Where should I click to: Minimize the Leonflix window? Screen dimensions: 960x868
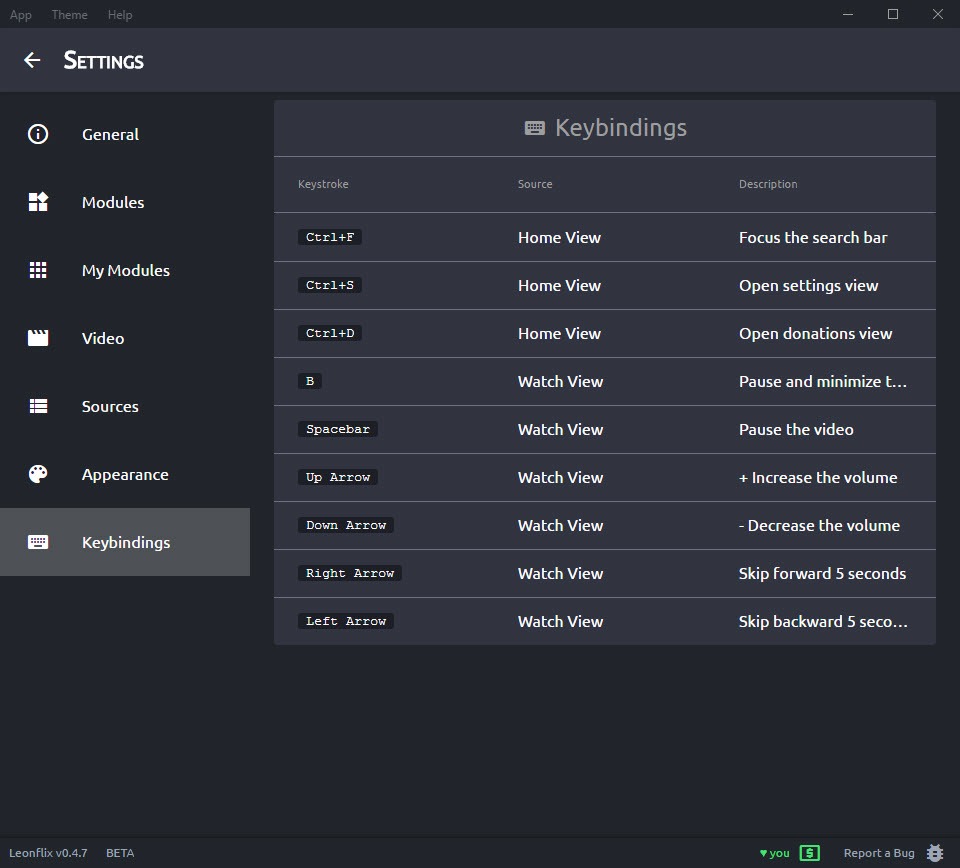pyautogui.click(x=848, y=14)
